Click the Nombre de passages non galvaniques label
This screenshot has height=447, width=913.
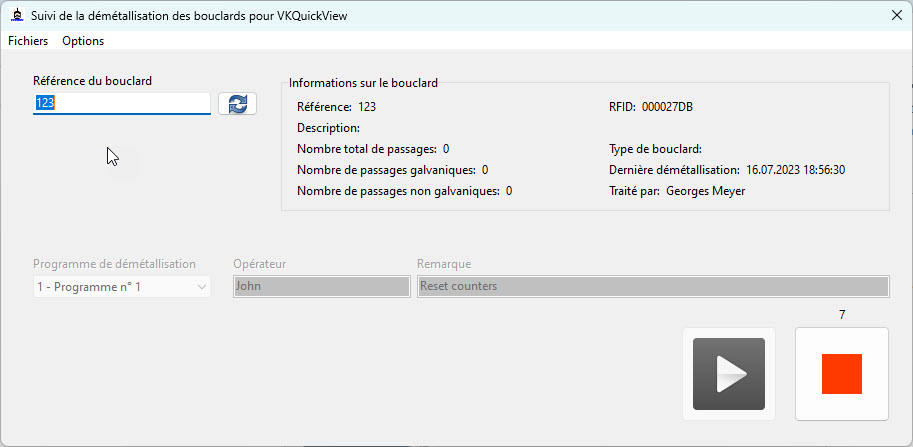click(398, 191)
